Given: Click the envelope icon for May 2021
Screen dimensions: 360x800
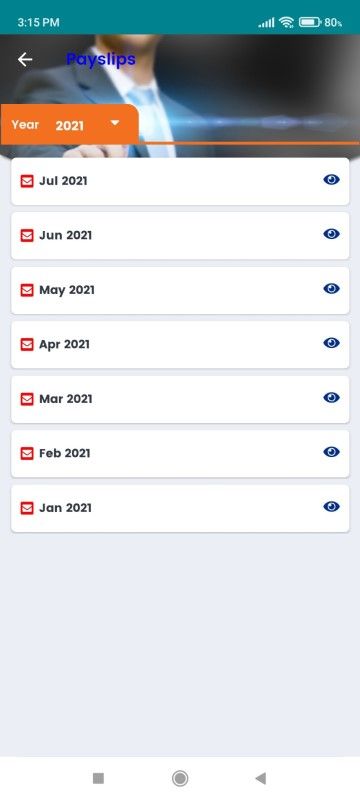Looking at the screenshot, I should (x=27, y=290).
